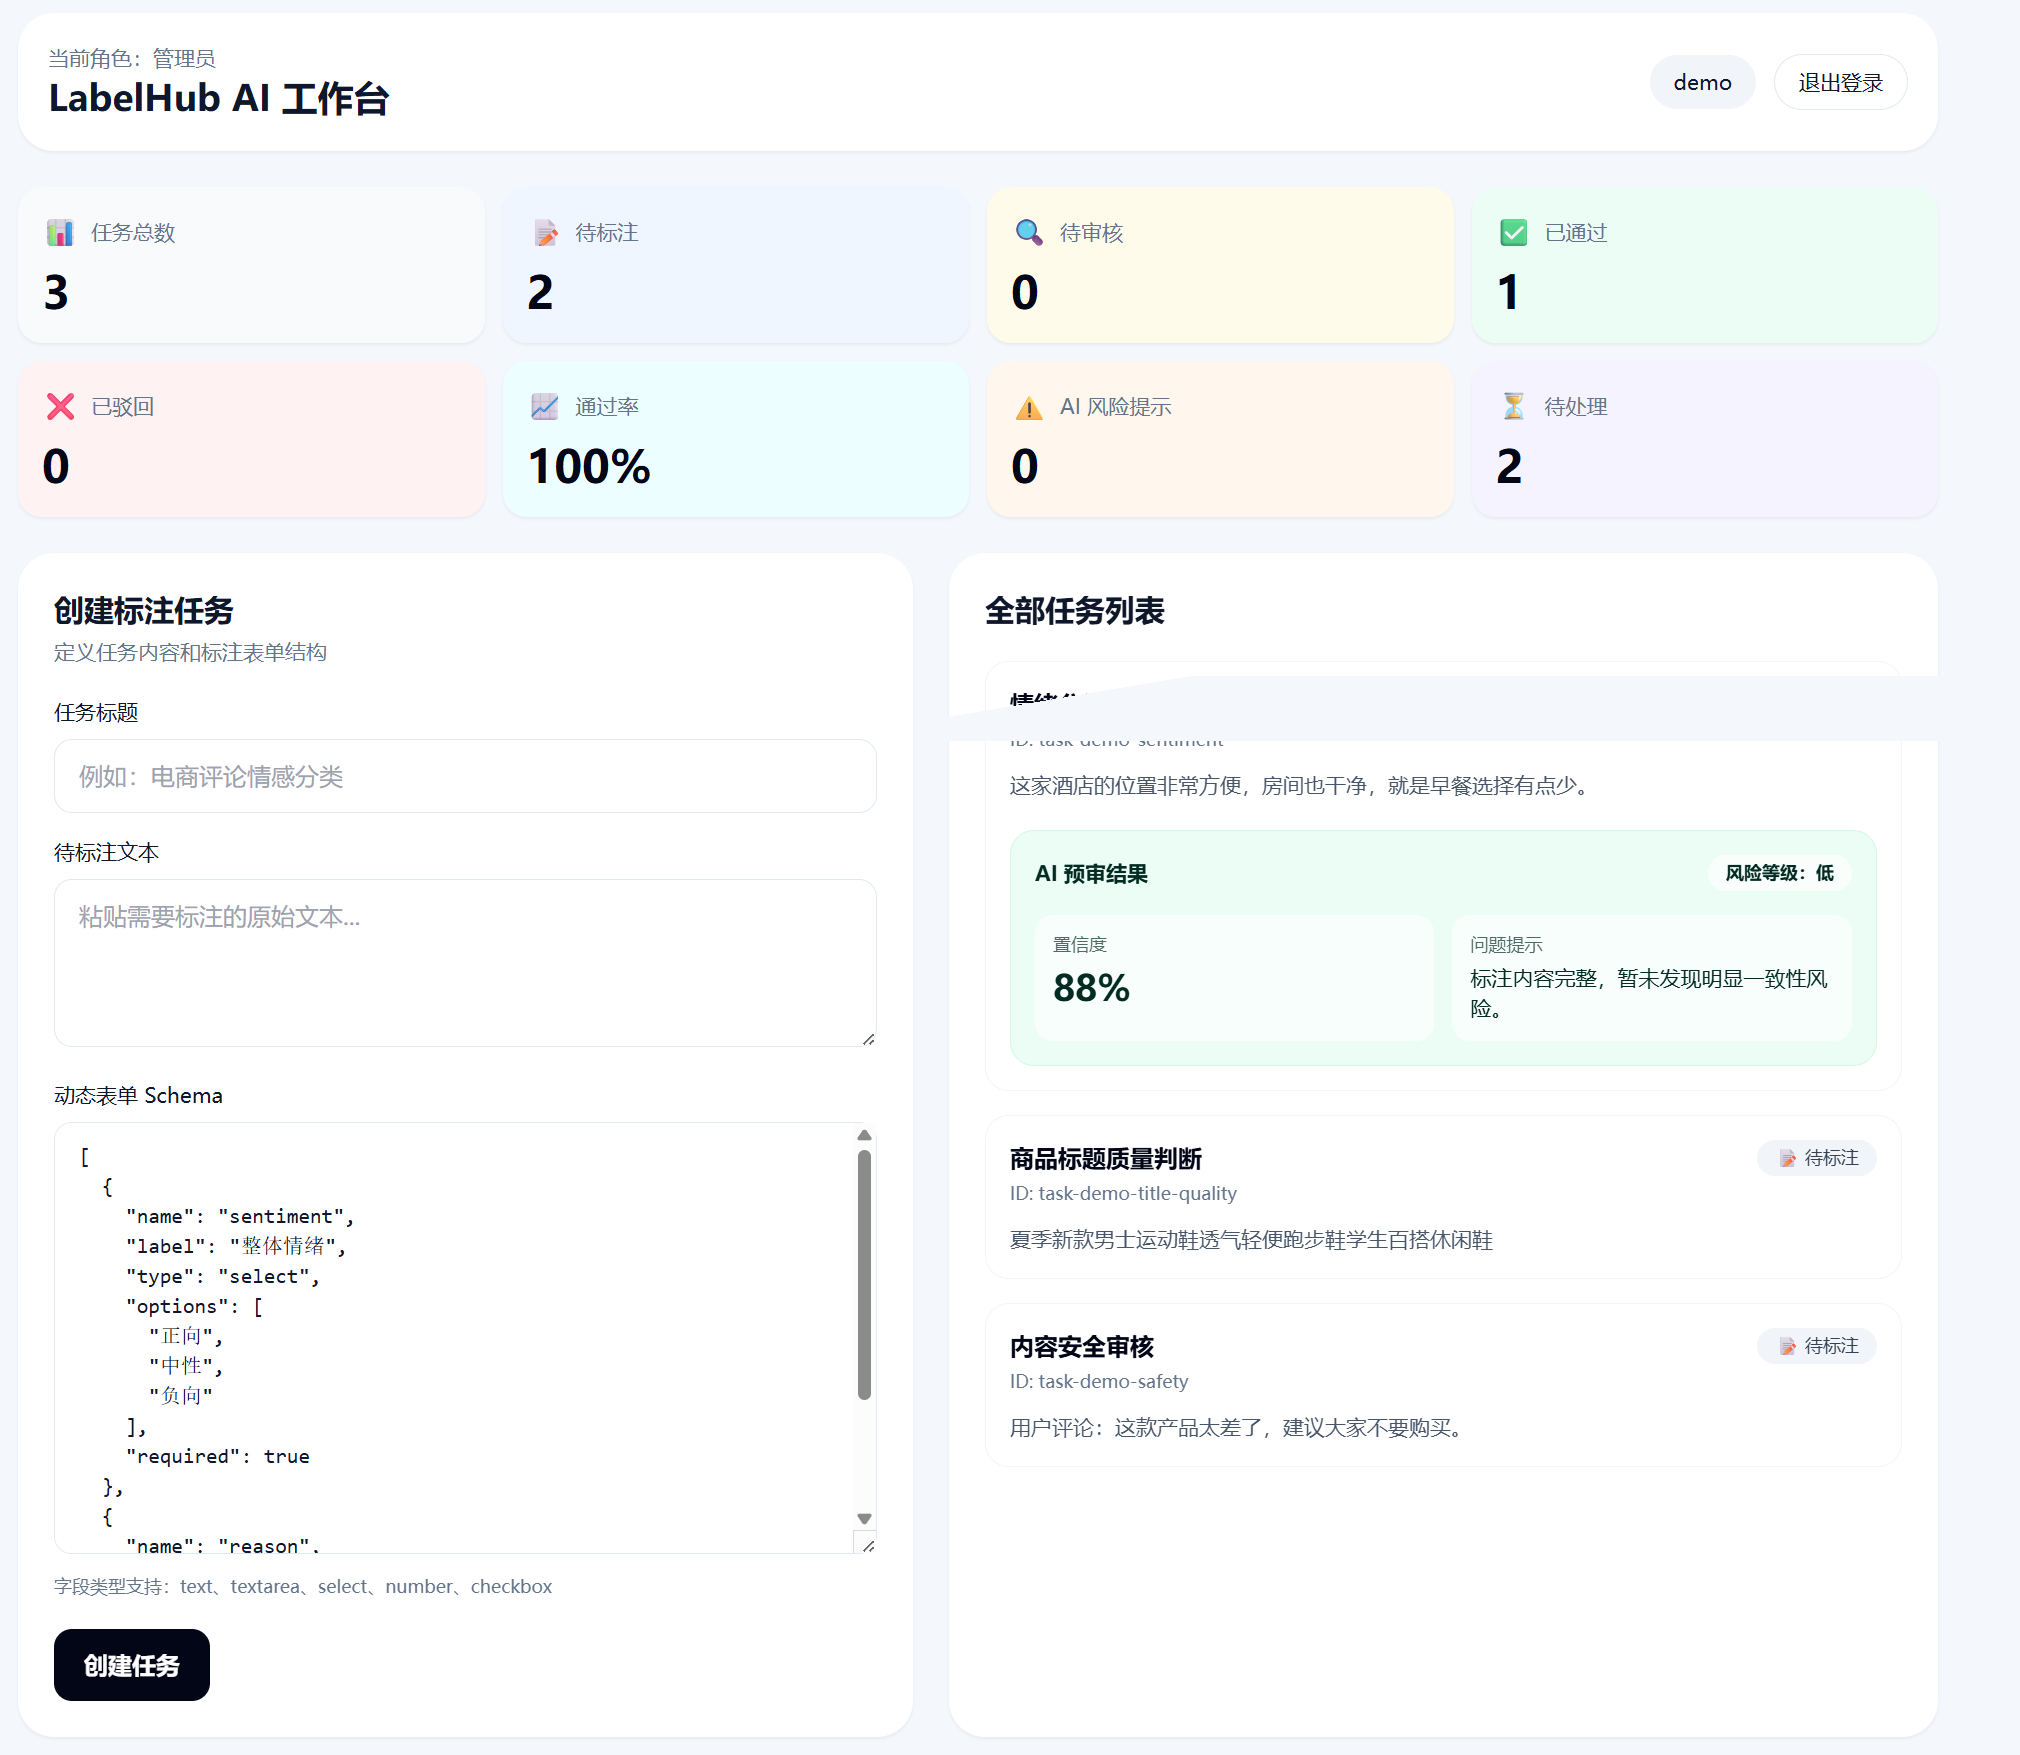Screen dimensions: 2020x1755
Task: Click the "type": "select" line in Schema
Action: click(x=223, y=1277)
